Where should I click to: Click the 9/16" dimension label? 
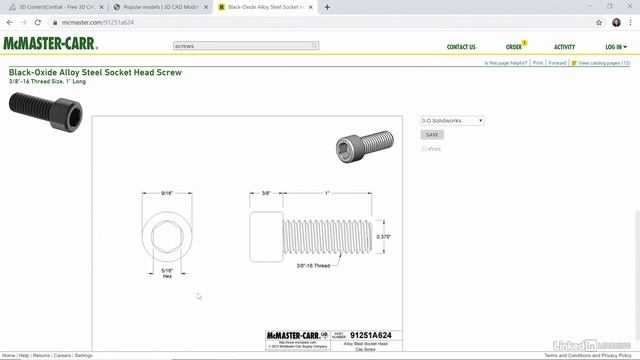tap(167, 193)
